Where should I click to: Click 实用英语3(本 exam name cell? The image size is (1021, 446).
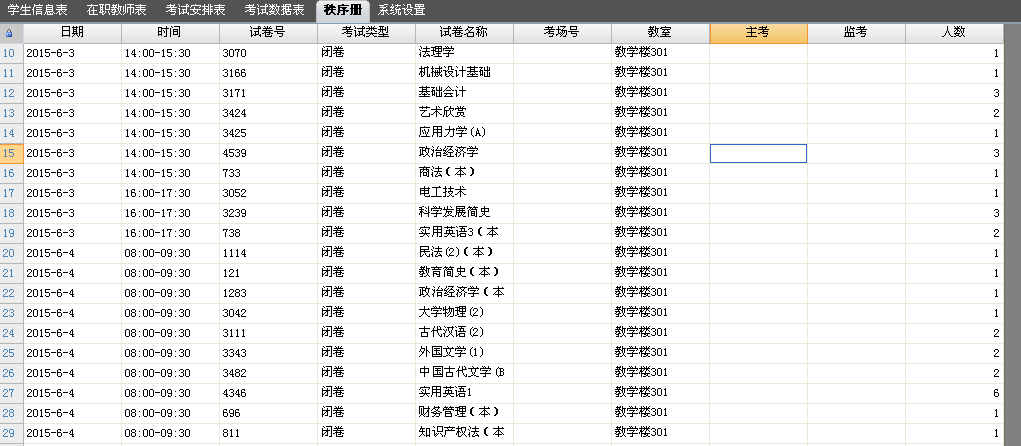464,233
